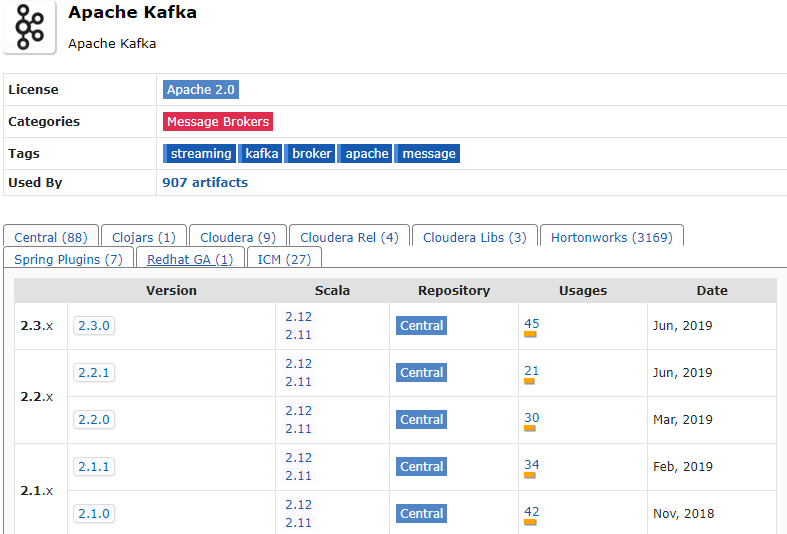Switch to the Cloudera Rel (4) tab

pyautogui.click(x=349, y=237)
